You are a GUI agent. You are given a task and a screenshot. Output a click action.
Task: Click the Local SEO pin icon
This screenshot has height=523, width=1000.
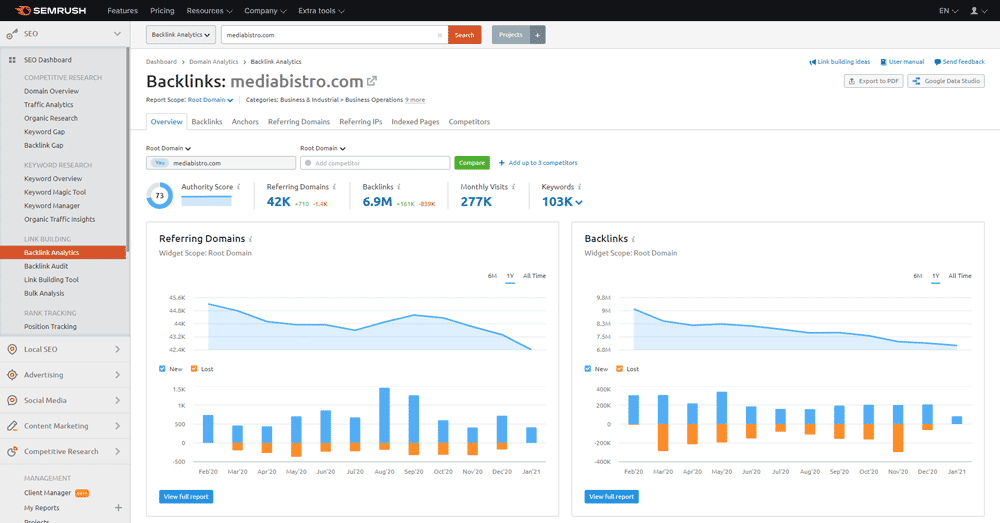click(12, 350)
